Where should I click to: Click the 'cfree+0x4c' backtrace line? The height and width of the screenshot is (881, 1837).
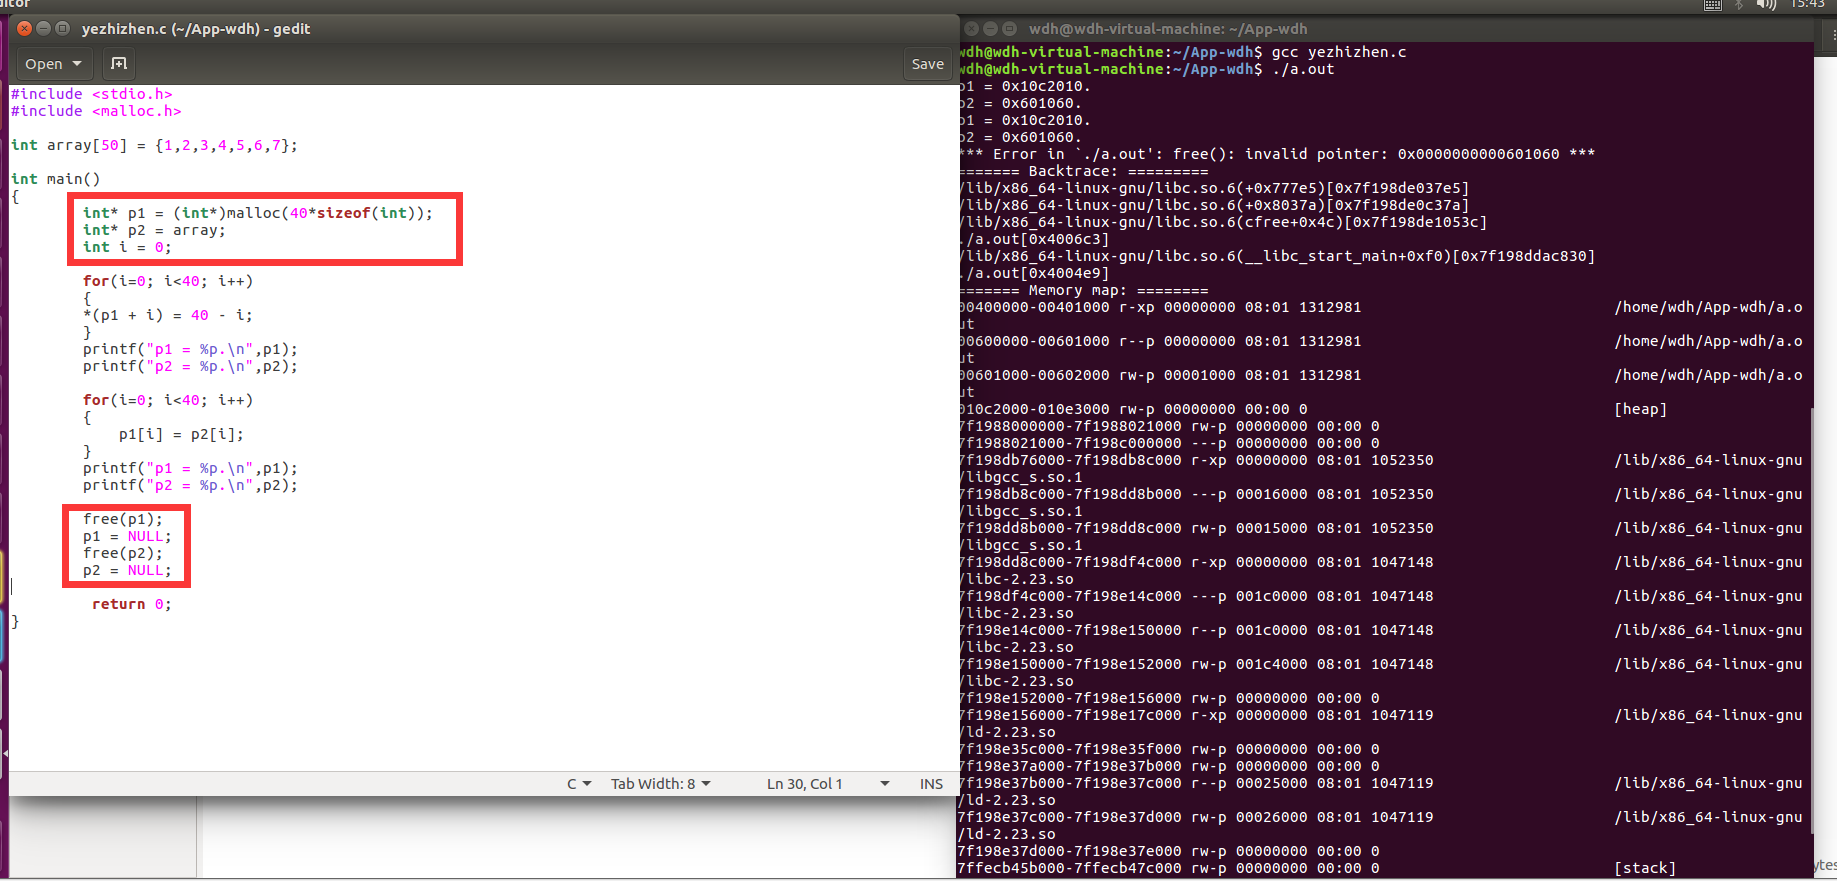click(x=1224, y=222)
